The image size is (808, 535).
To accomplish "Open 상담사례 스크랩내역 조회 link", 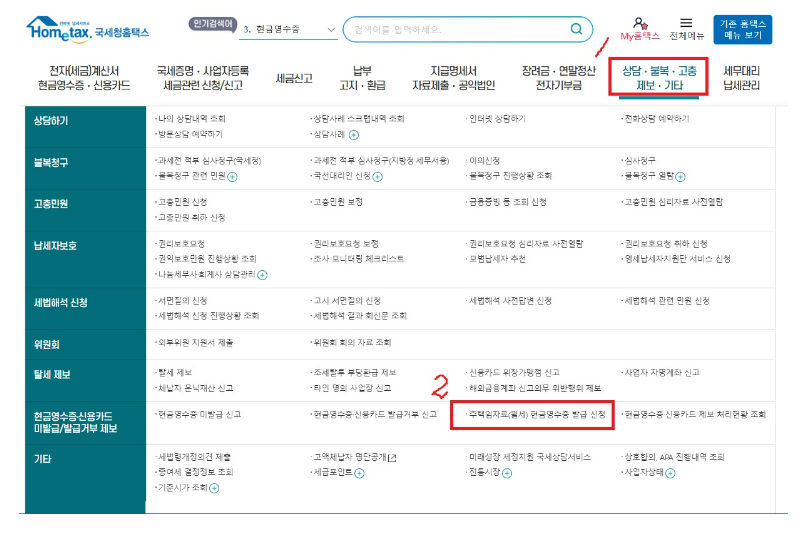I will point(359,119).
